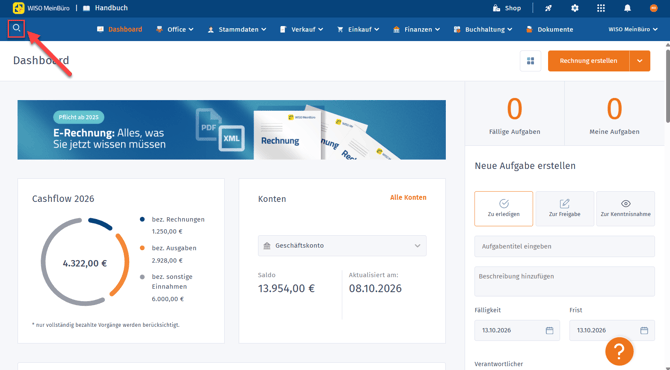Viewport: 670px width, 370px height.
Task: Open the settings gear icon
Action: coord(575,8)
